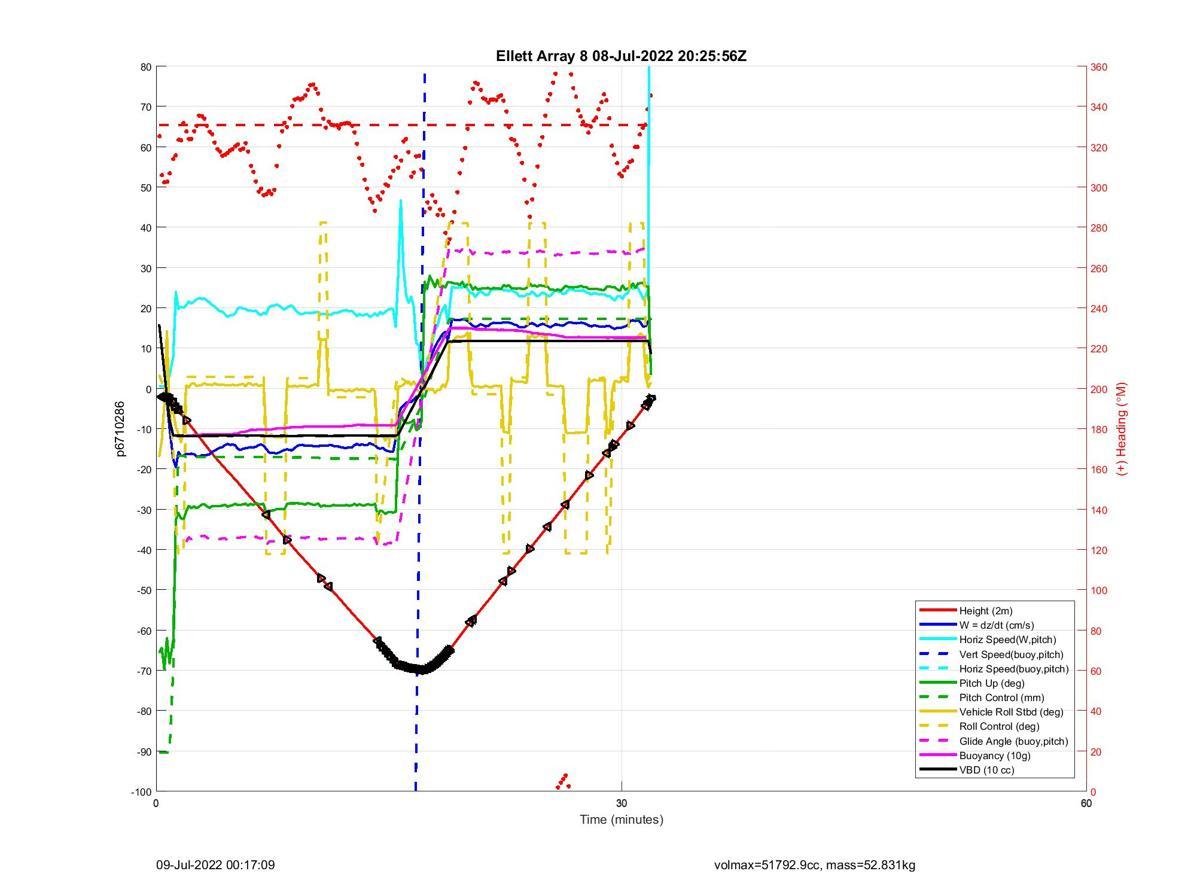This screenshot has height=889, width=1200.
Task: Click left axis tick label "-100"
Action: (142, 792)
